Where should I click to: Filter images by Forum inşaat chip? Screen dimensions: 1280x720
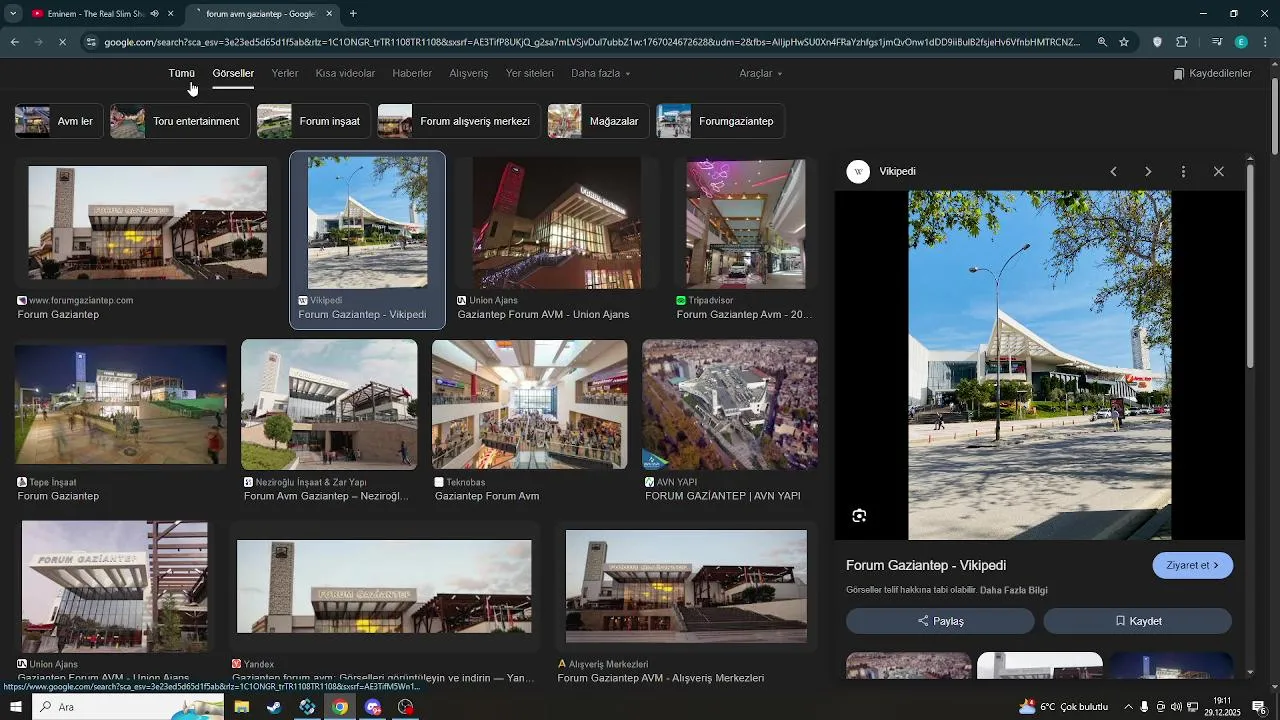point(313,121)
